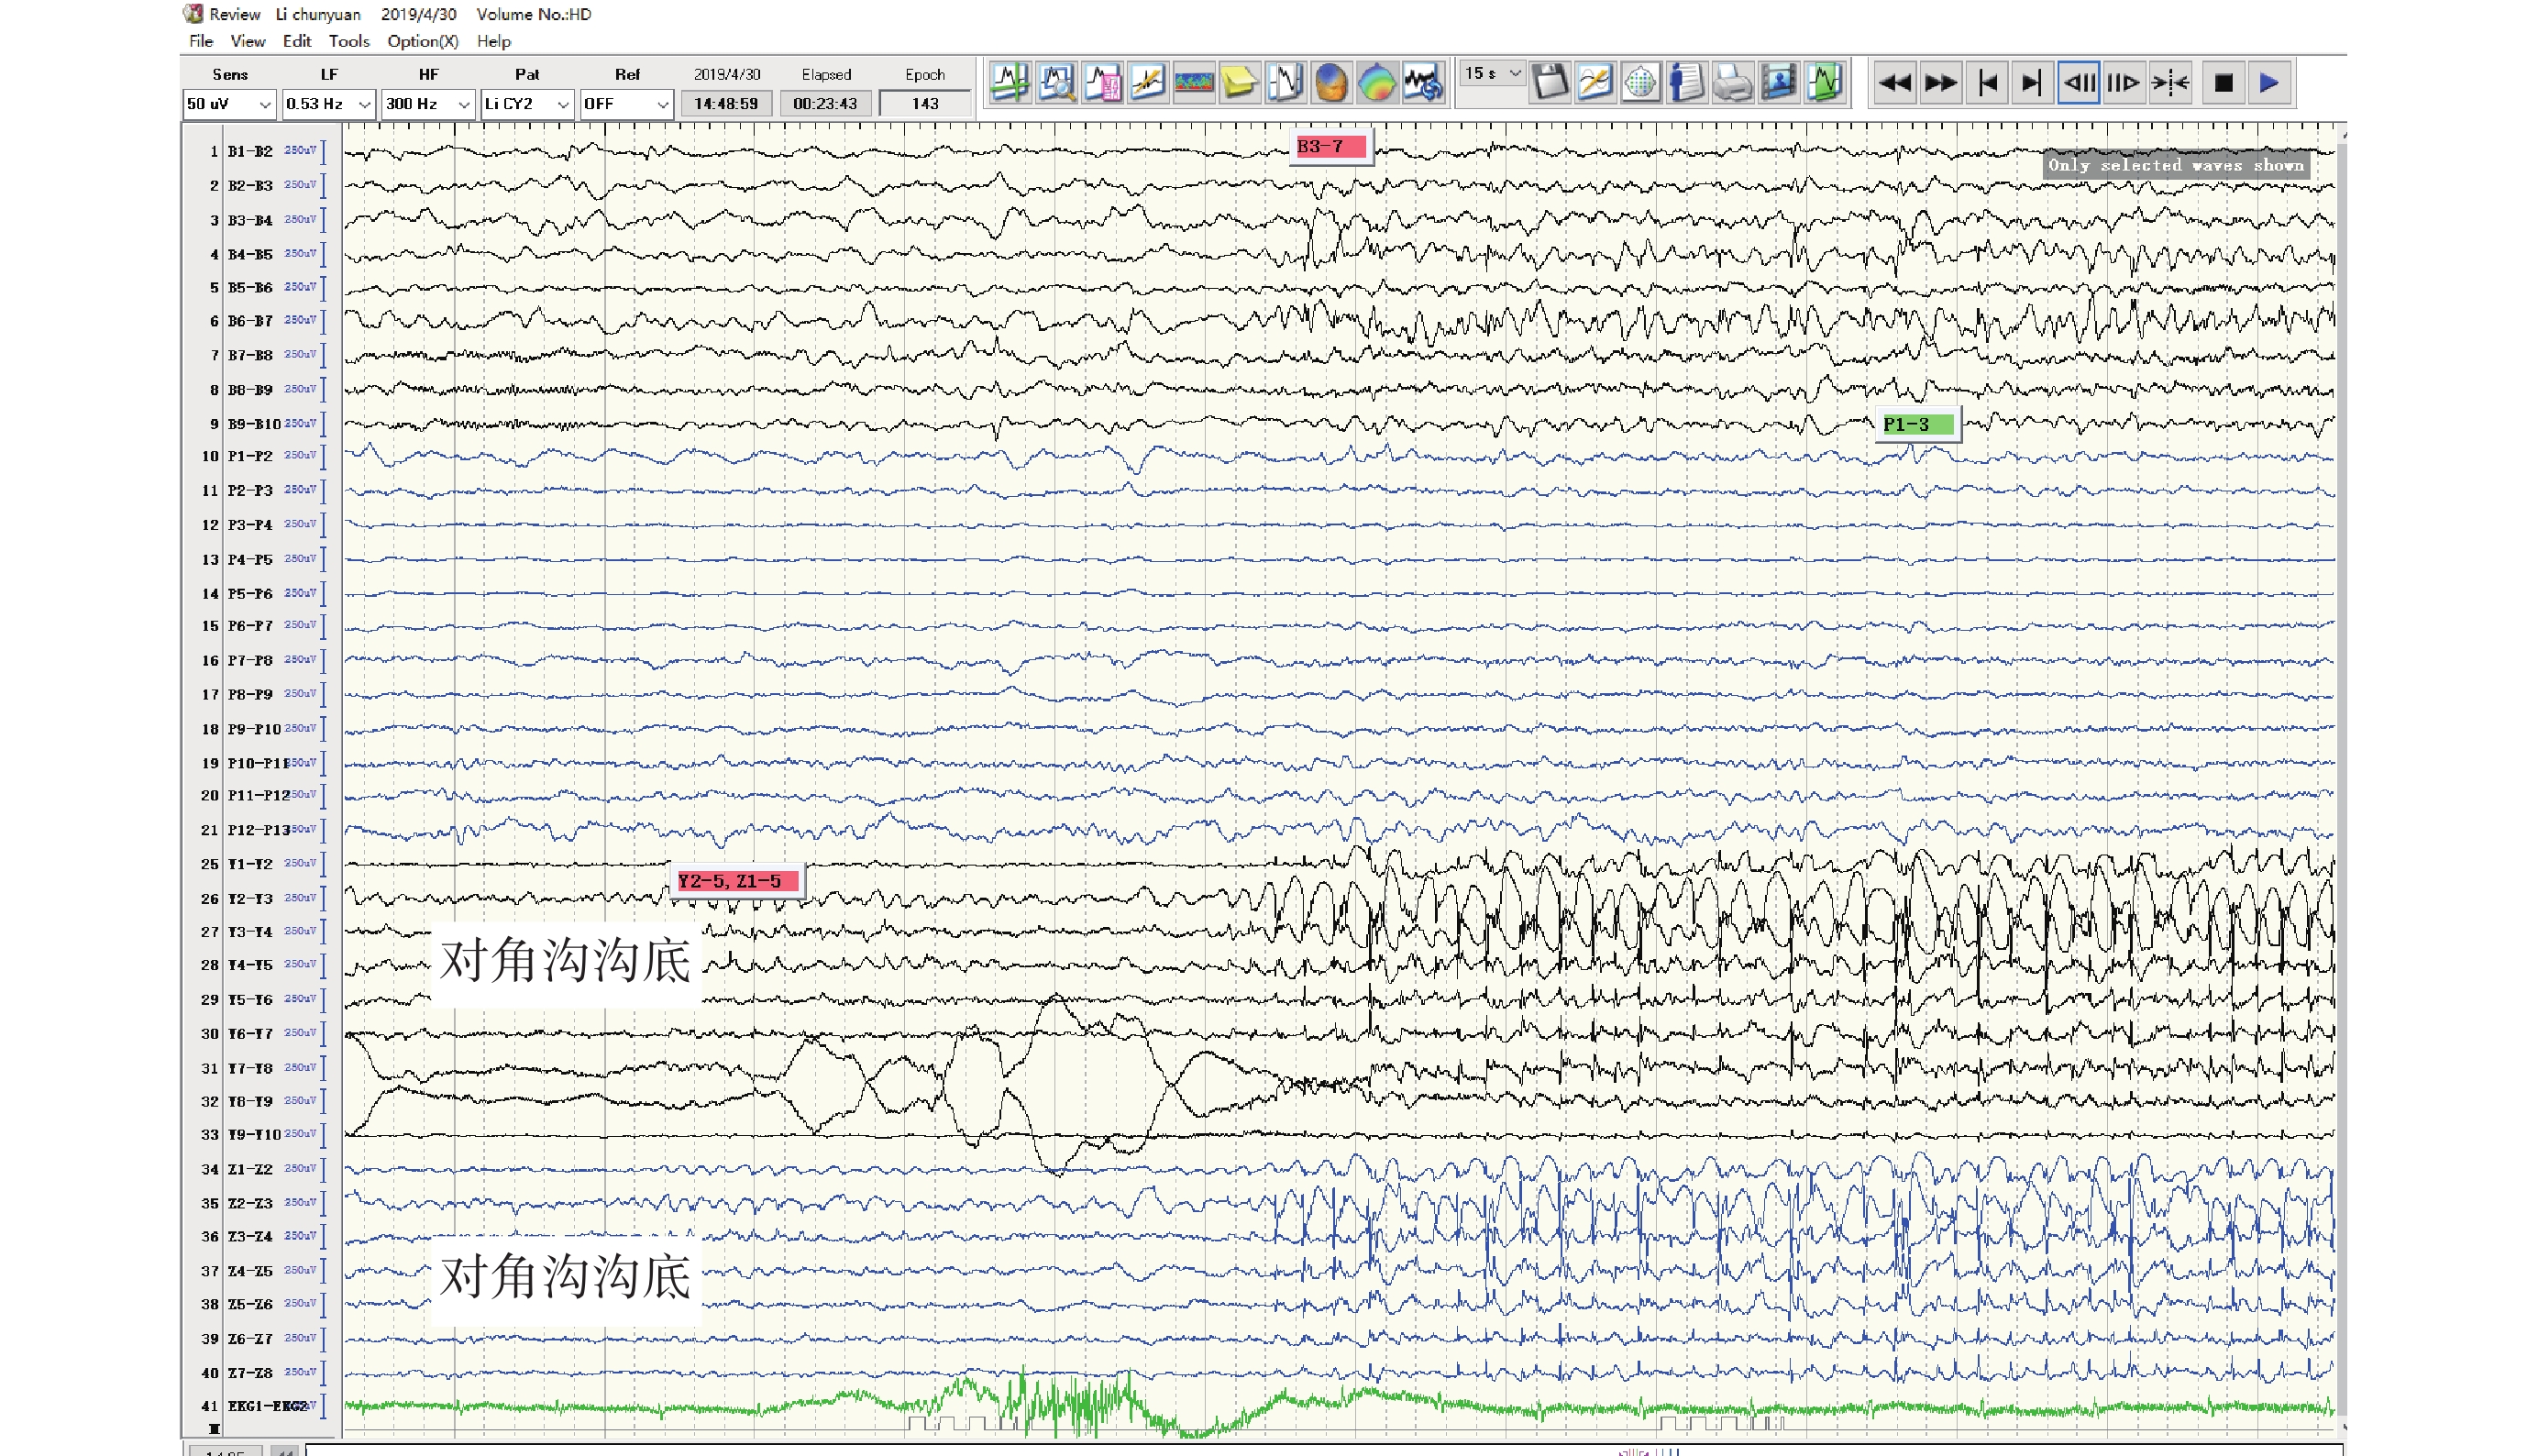Open the patient information document icon

pos(1687,83)
